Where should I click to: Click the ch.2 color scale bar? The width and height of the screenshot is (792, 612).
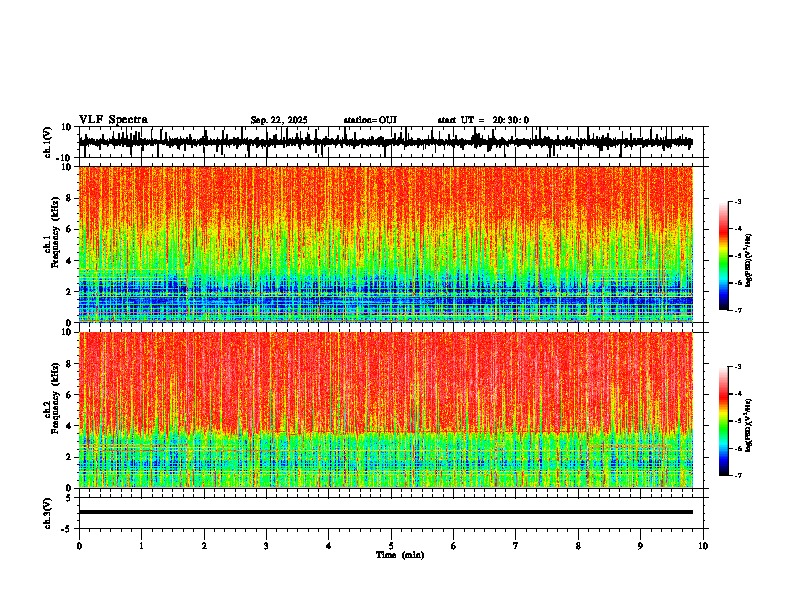coord(724,421)
